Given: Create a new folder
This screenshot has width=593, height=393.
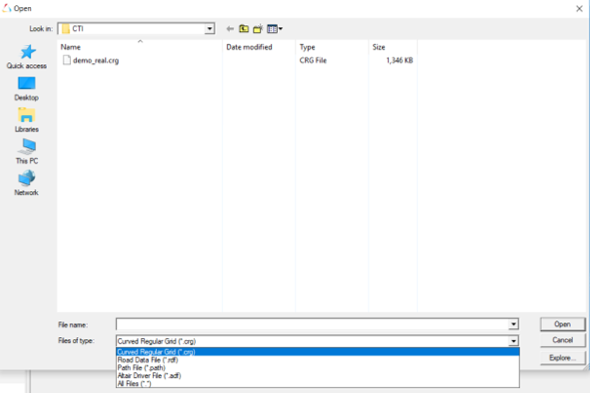Looking at the screenshot, I should coord(258,29).
